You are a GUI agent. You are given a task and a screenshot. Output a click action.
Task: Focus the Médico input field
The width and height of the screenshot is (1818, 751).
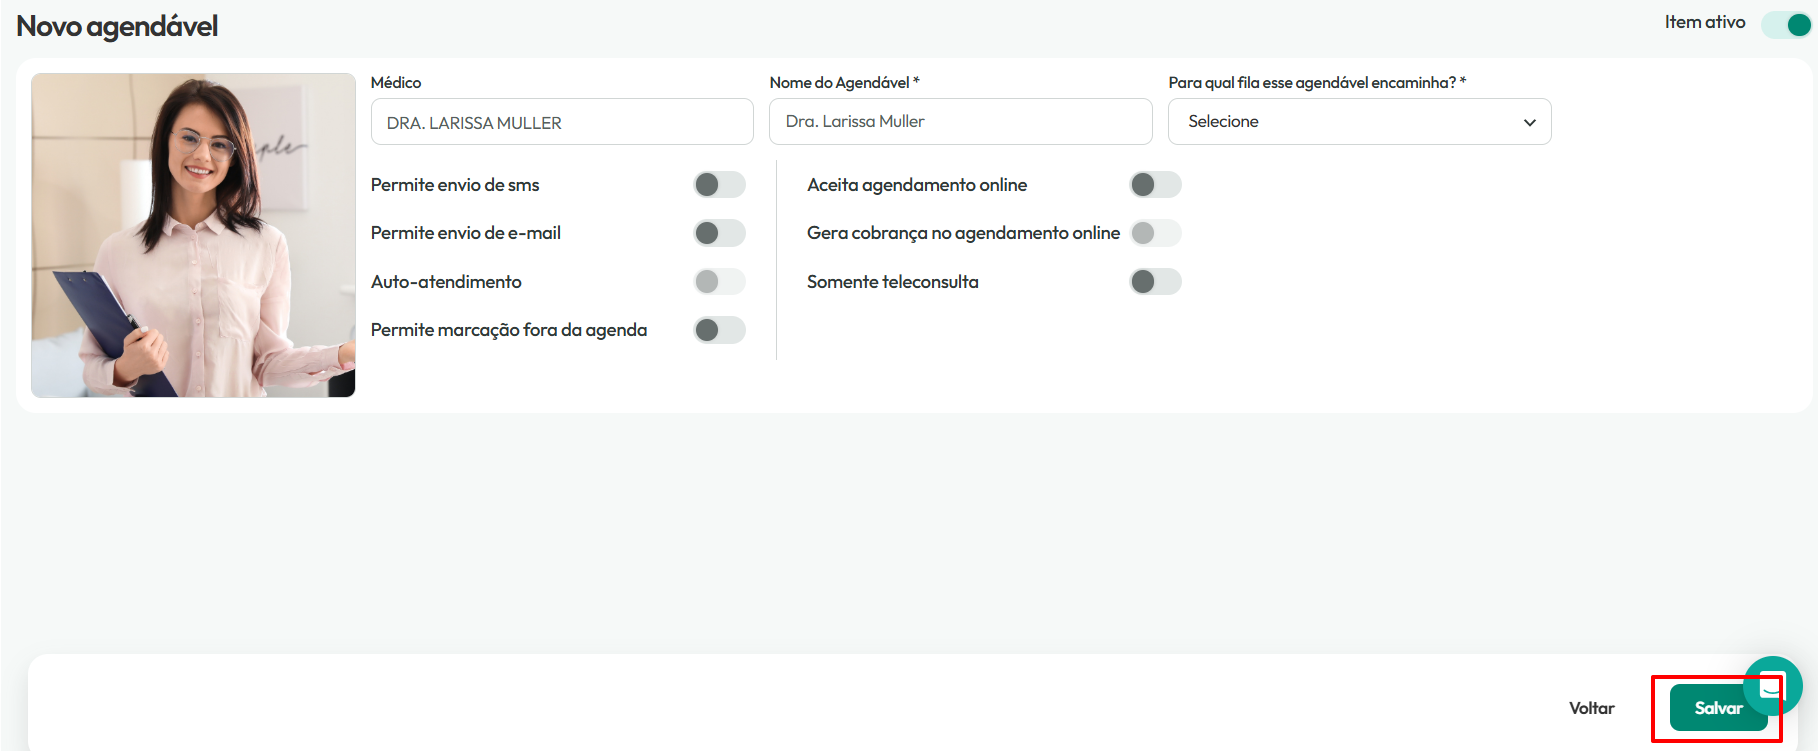tap(562, 122)
